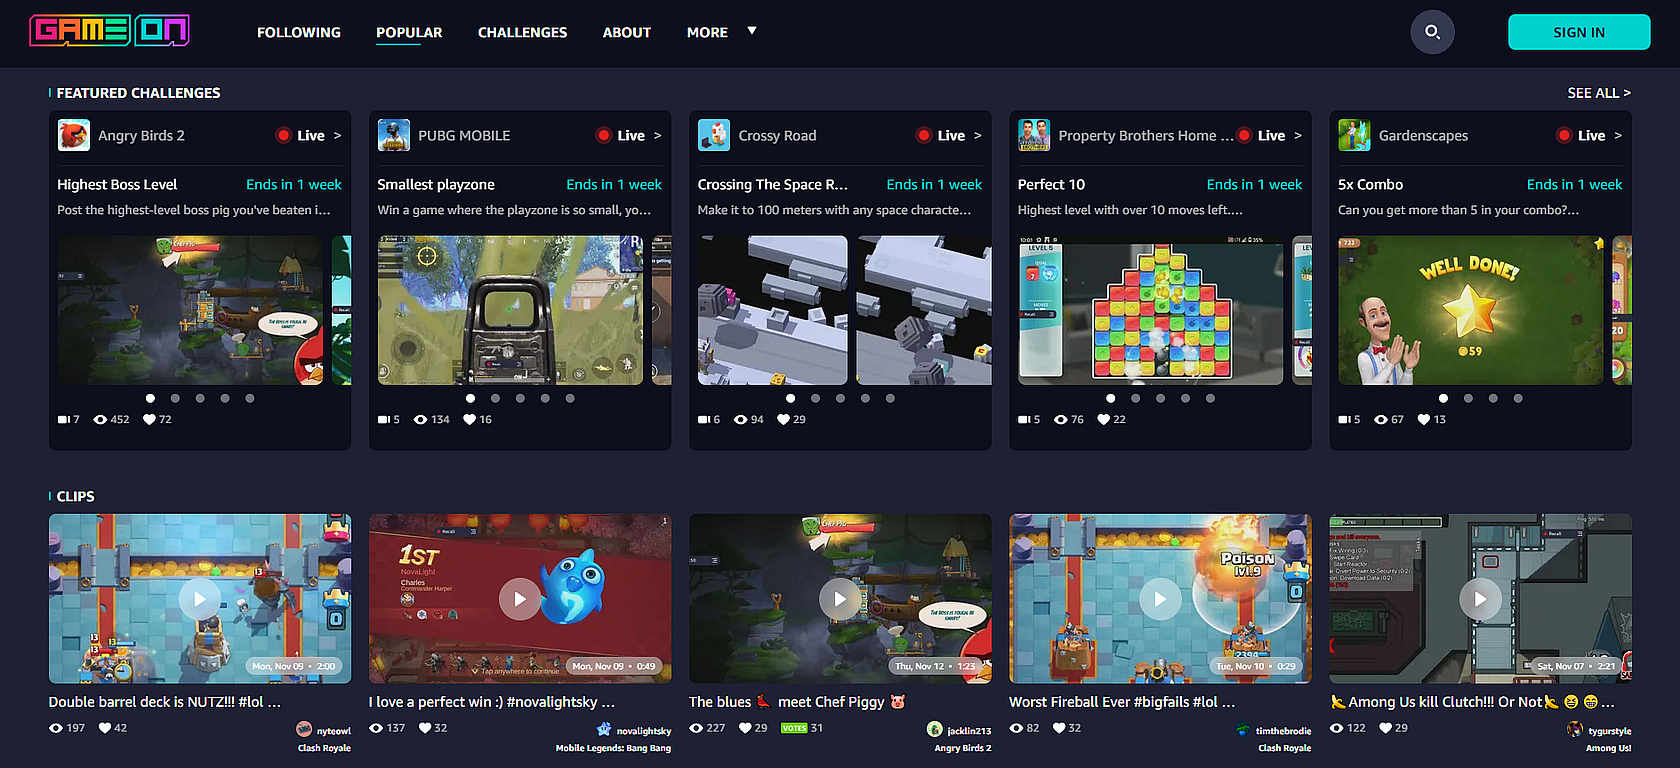
Task: Click the GameOn logo
Action: pyautogui.click(x=110, y=31)
